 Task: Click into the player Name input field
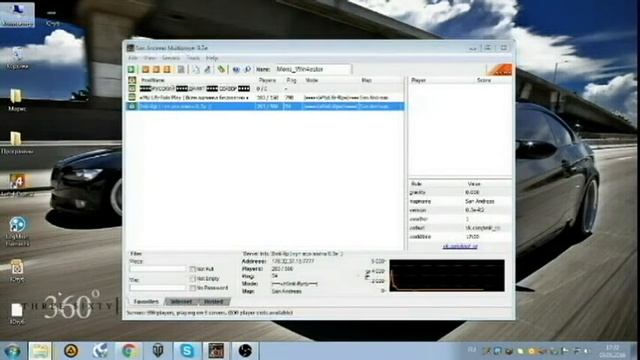312,69
